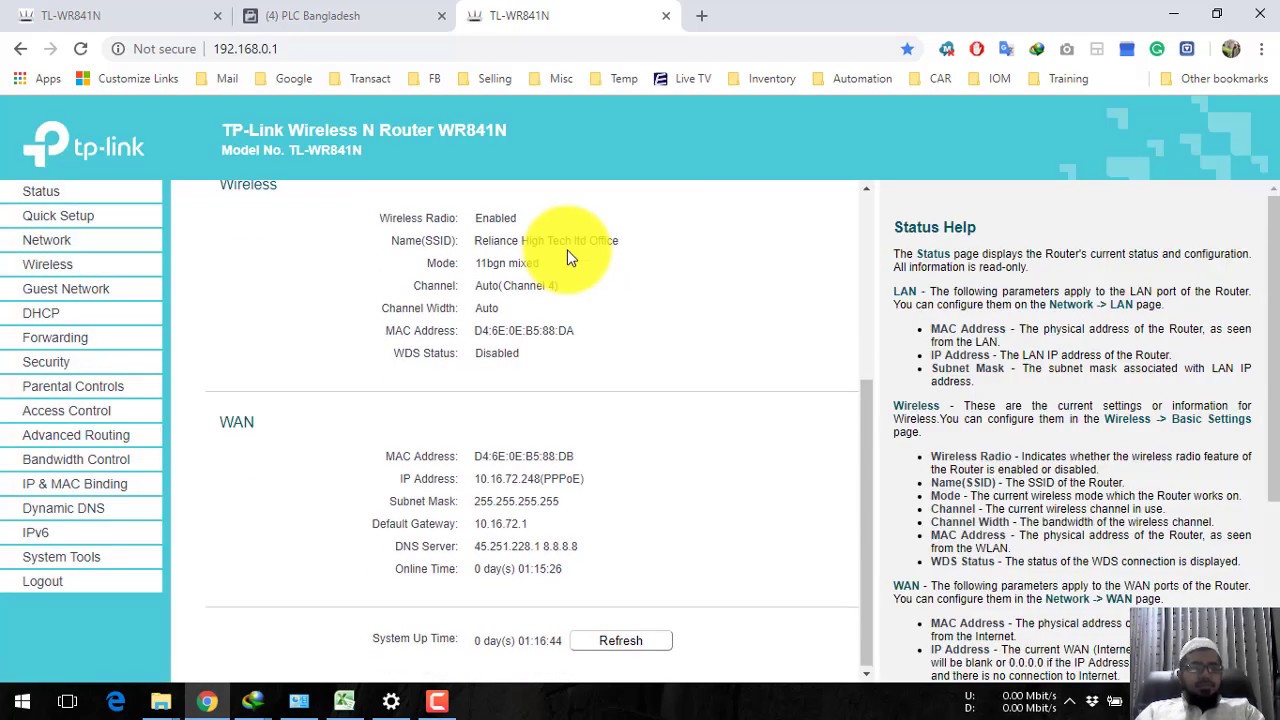
Task: Open the Live TV bookmark
Action: (x=682, y=78)
